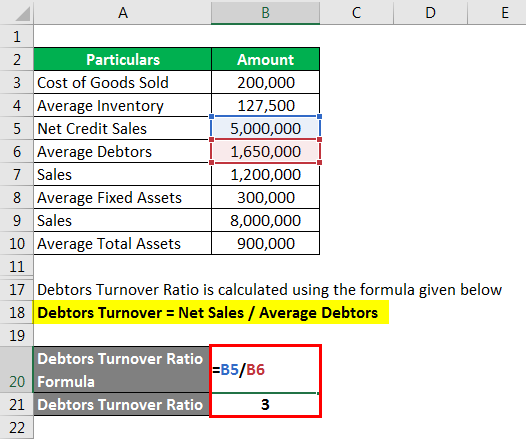526x439 pixels.
Task: Select the 8,000,000 amount cell
Action: tap(265, 220)
